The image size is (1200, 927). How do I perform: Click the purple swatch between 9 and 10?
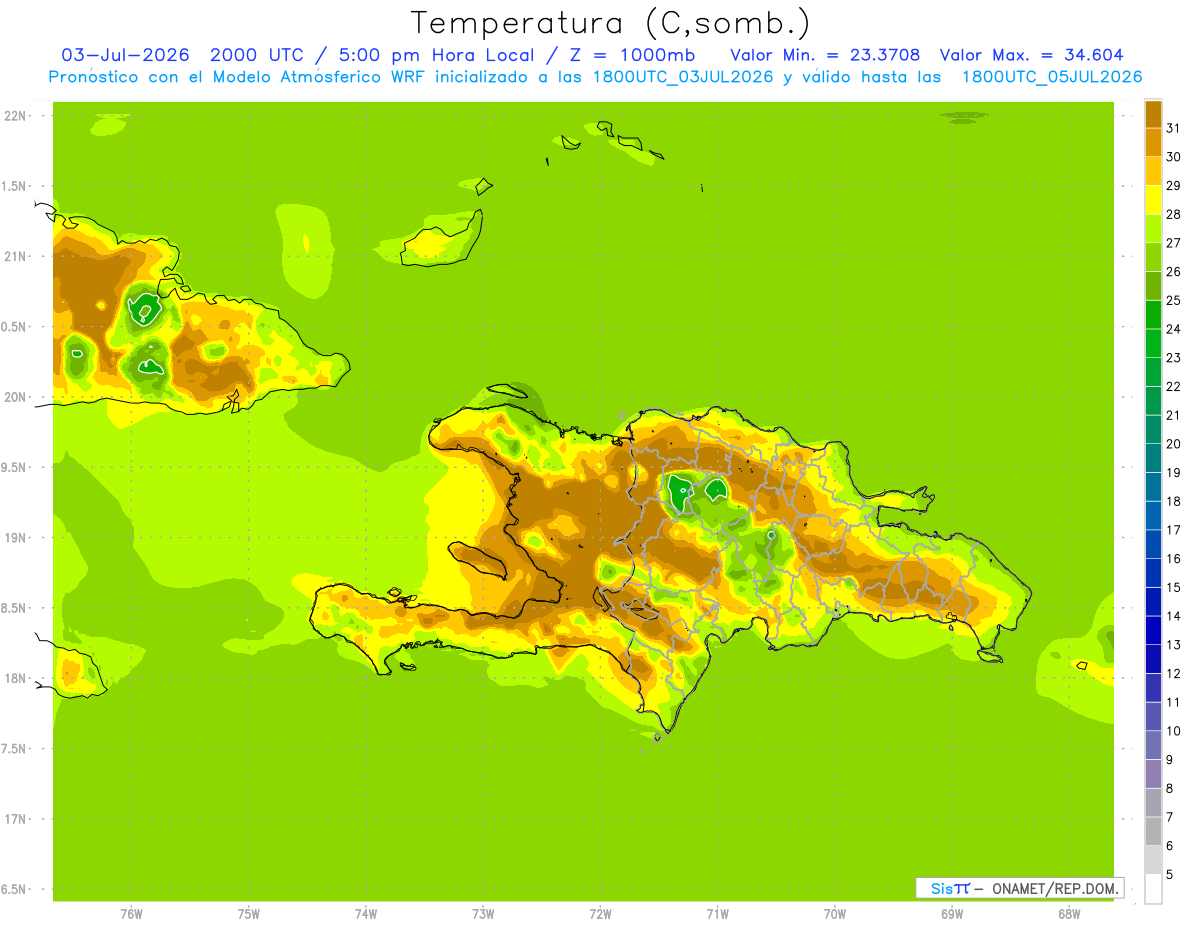click(x=1153, y=746)
